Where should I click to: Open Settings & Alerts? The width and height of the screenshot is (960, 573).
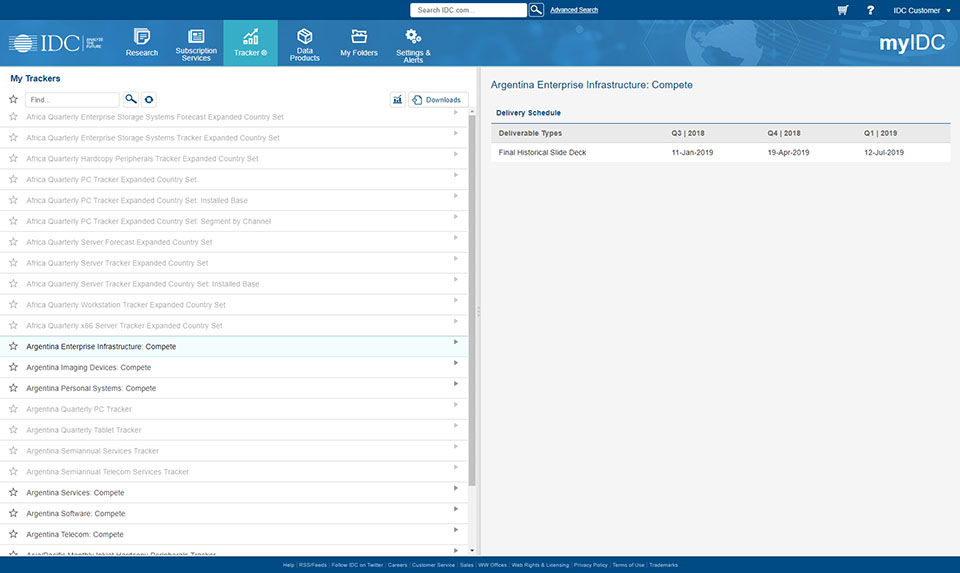point(413,44)
